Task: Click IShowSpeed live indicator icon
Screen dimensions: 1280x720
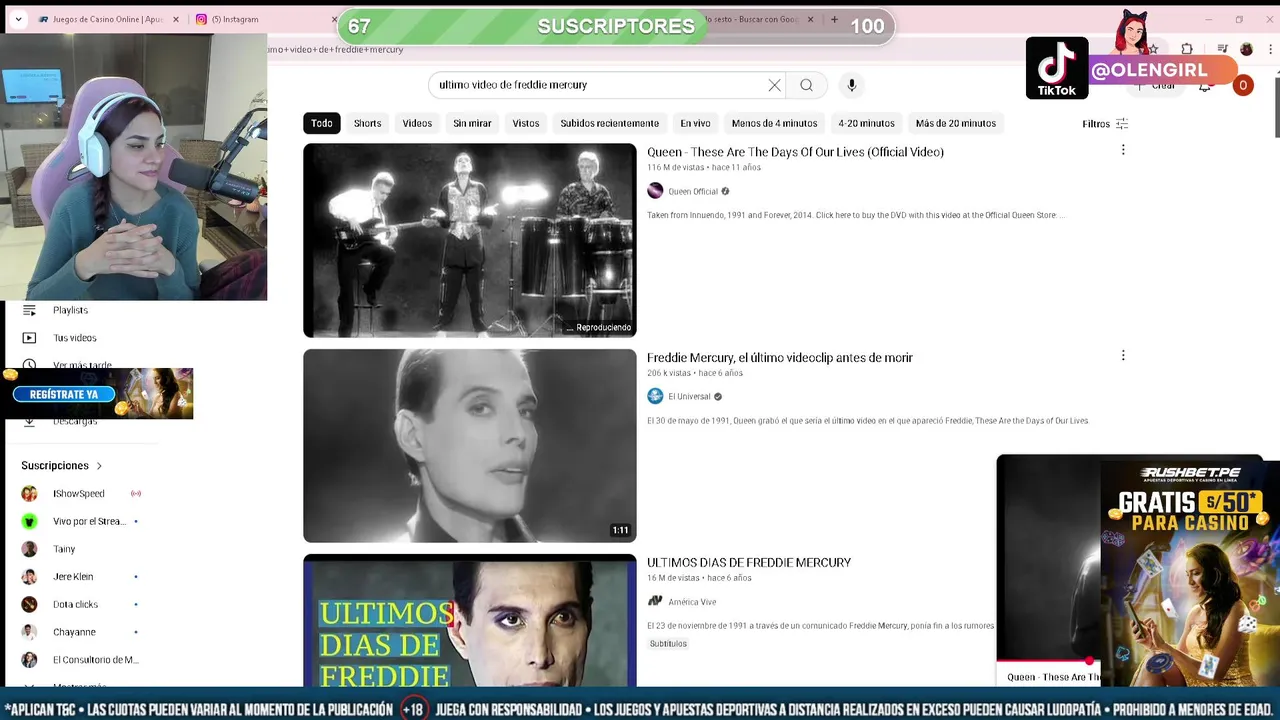Action: coord(136,494)
